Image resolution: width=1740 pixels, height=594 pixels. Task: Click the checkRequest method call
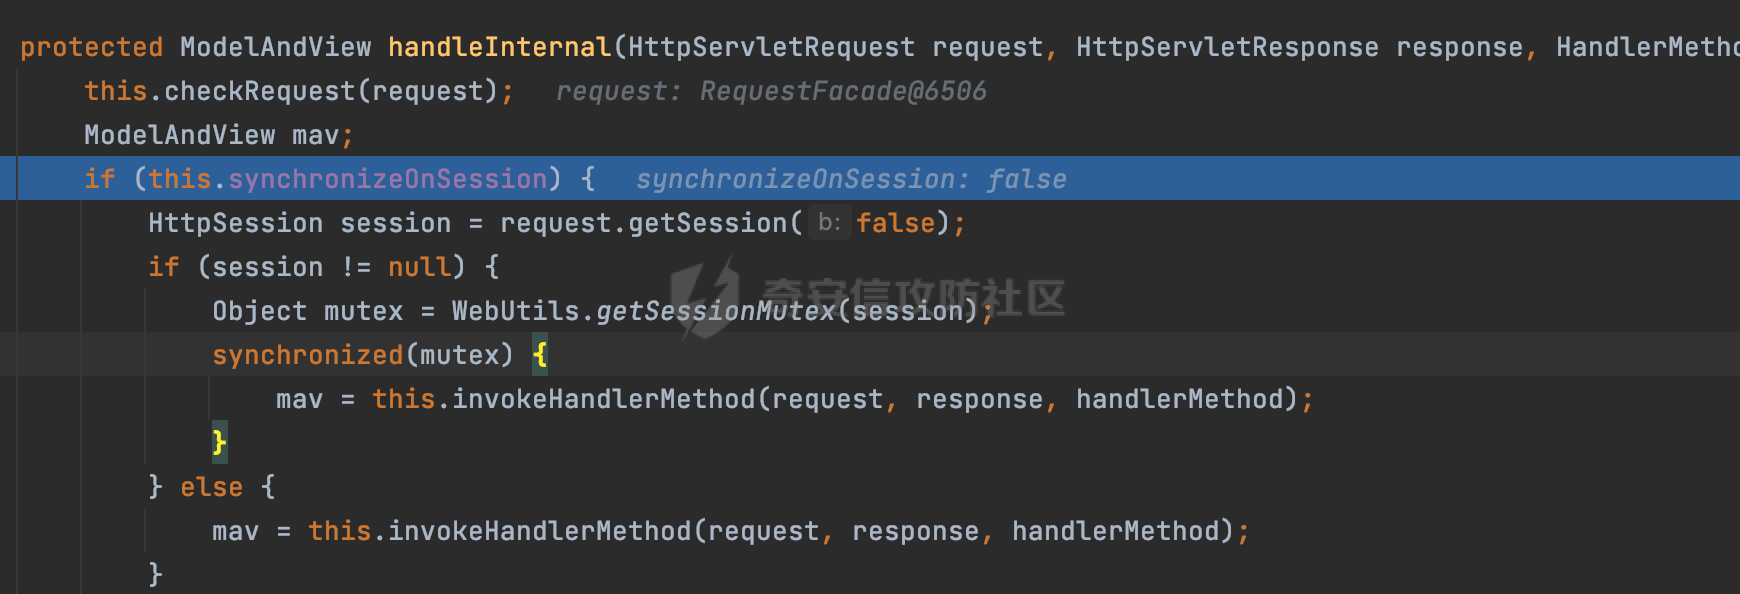pyautogui.click(x=260, y=91)
